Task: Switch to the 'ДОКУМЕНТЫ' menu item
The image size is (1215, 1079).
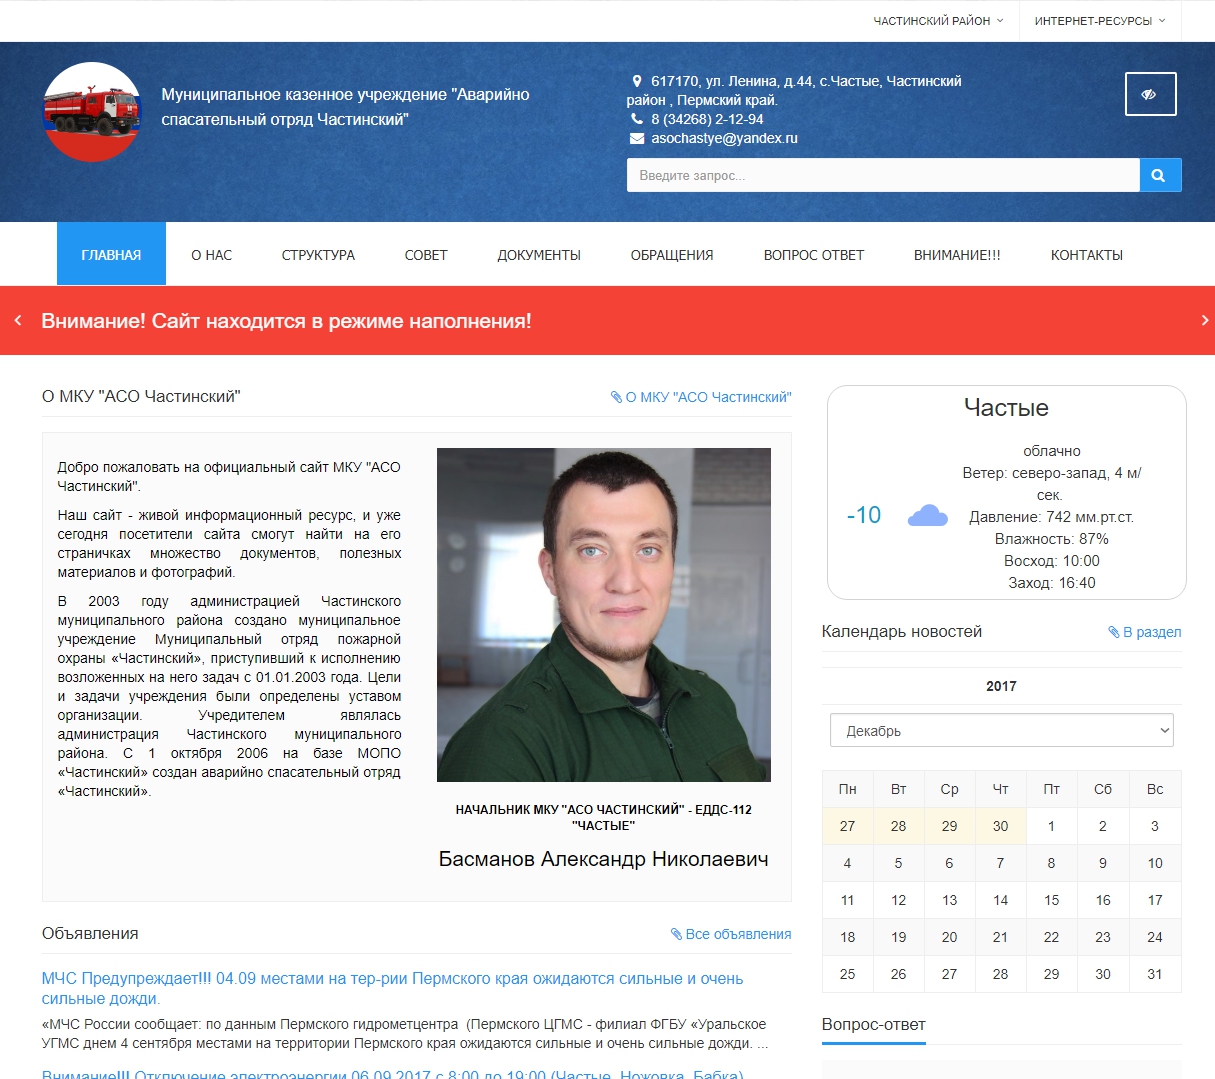Action: point(538,254)
